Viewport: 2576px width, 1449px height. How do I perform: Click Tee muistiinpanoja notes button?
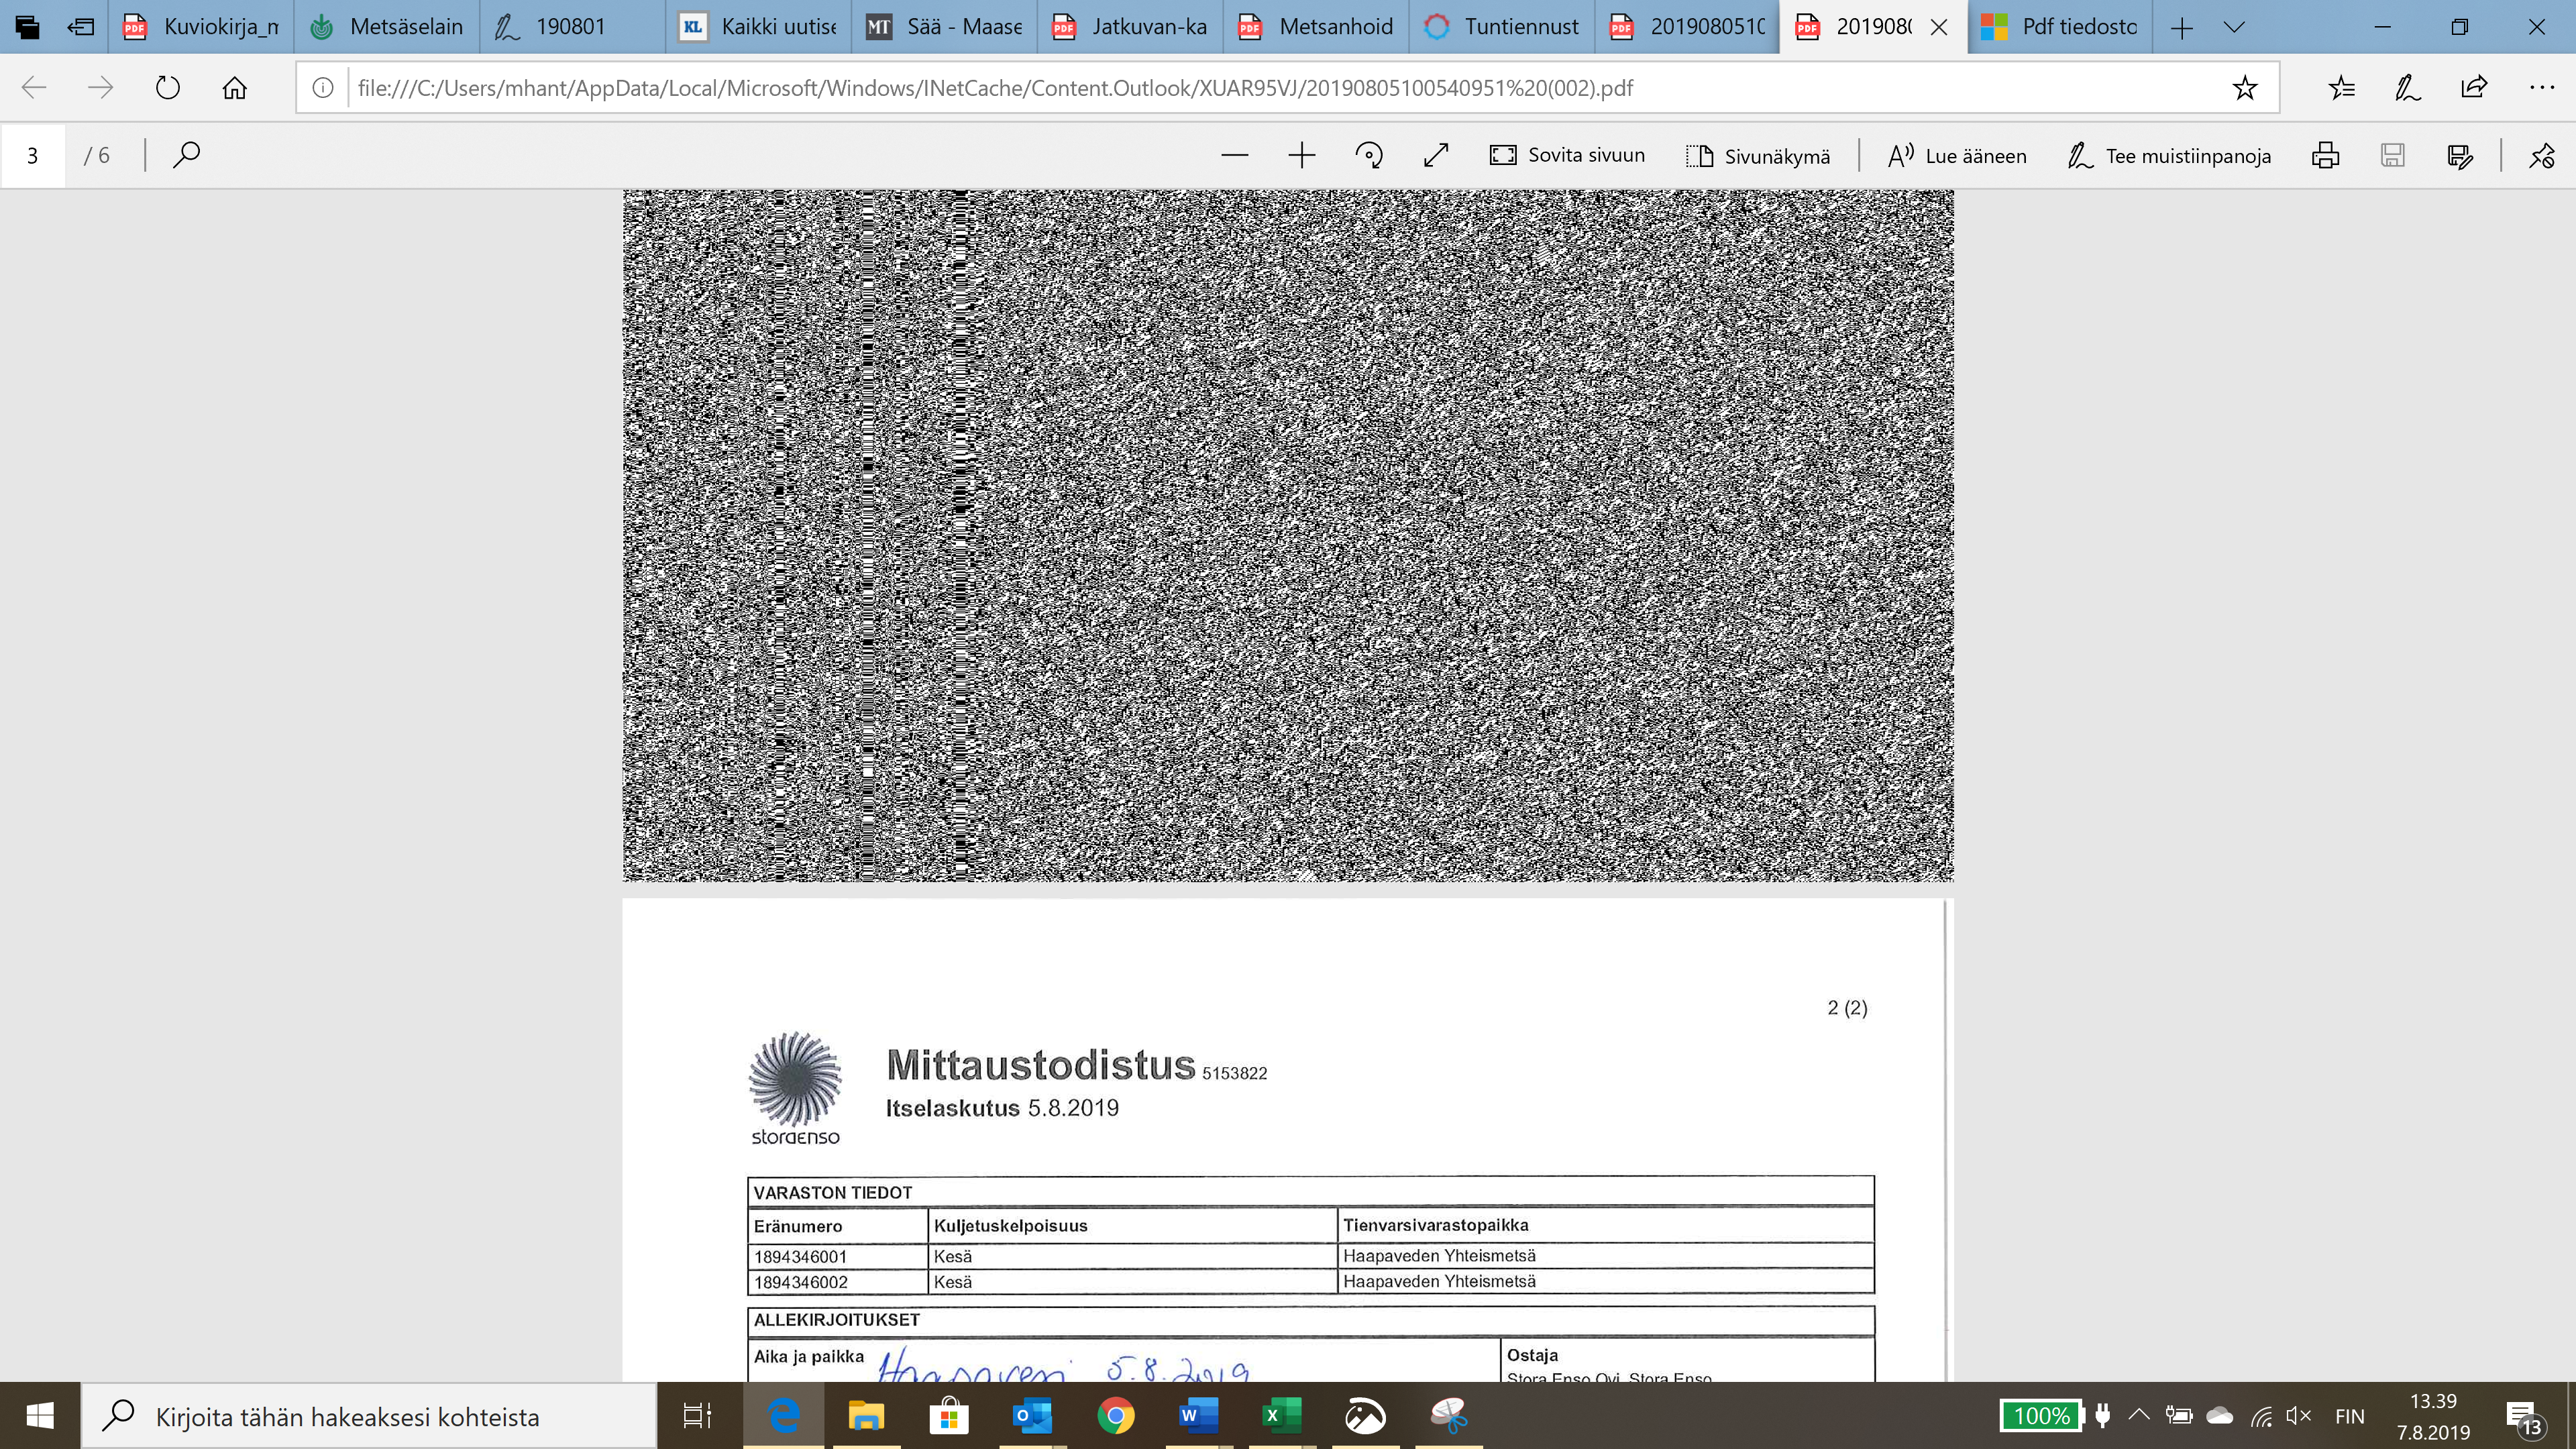(x=2169, y=155)
